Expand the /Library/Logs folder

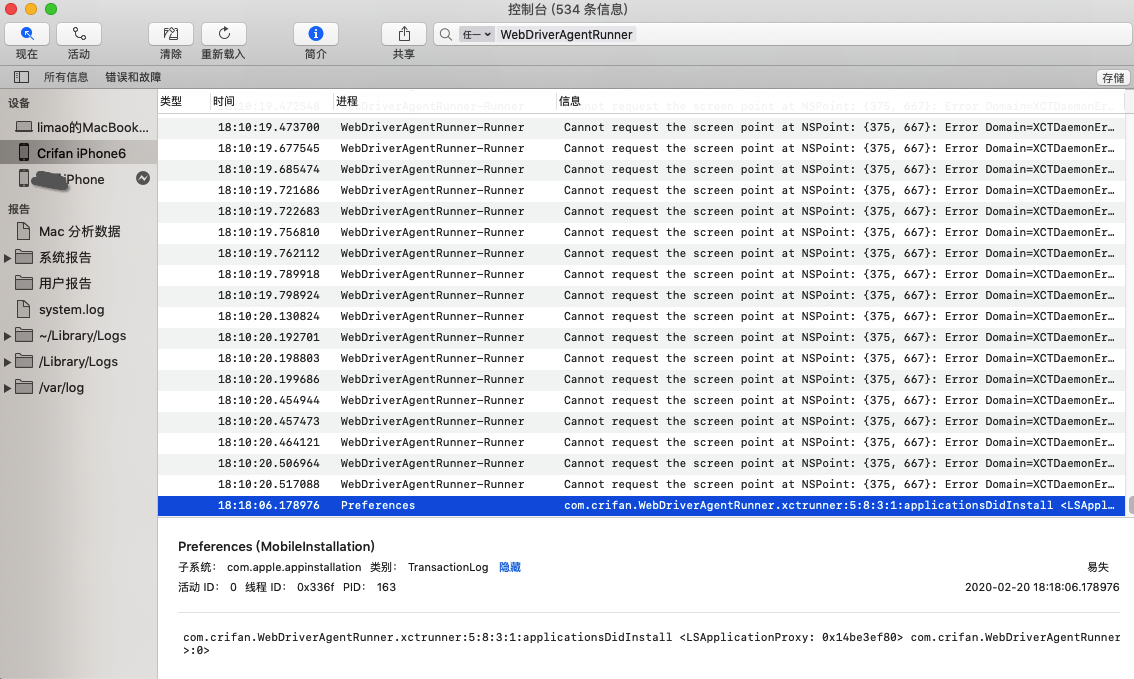pyautogui.click(x=7, y=362)
